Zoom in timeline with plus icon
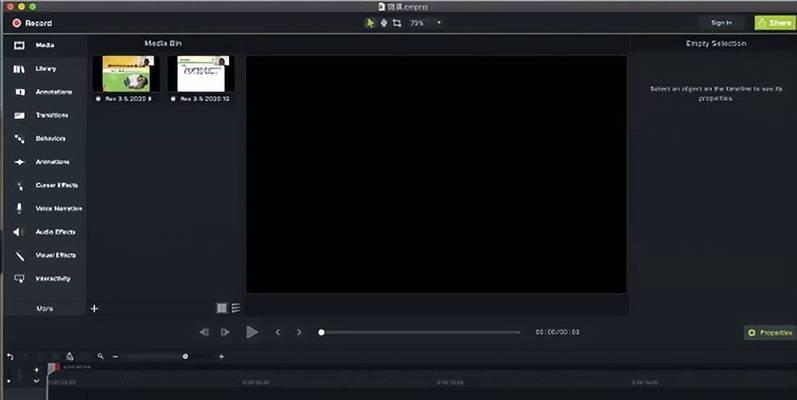This screenshot has width=797, height=400. click(x=221, y=357)
